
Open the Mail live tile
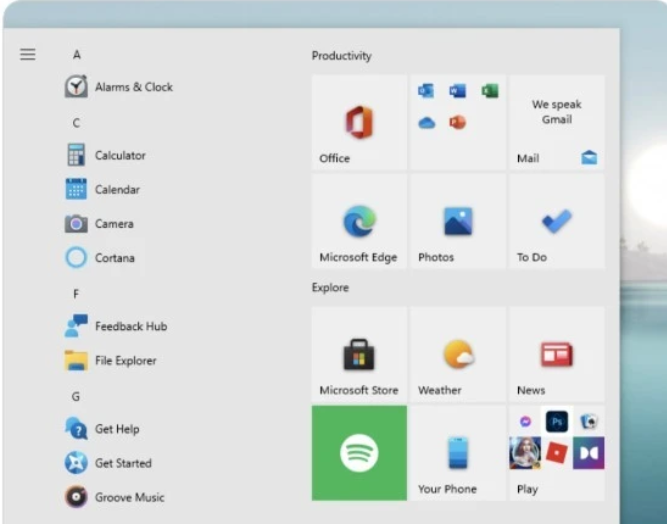point(556,122)
